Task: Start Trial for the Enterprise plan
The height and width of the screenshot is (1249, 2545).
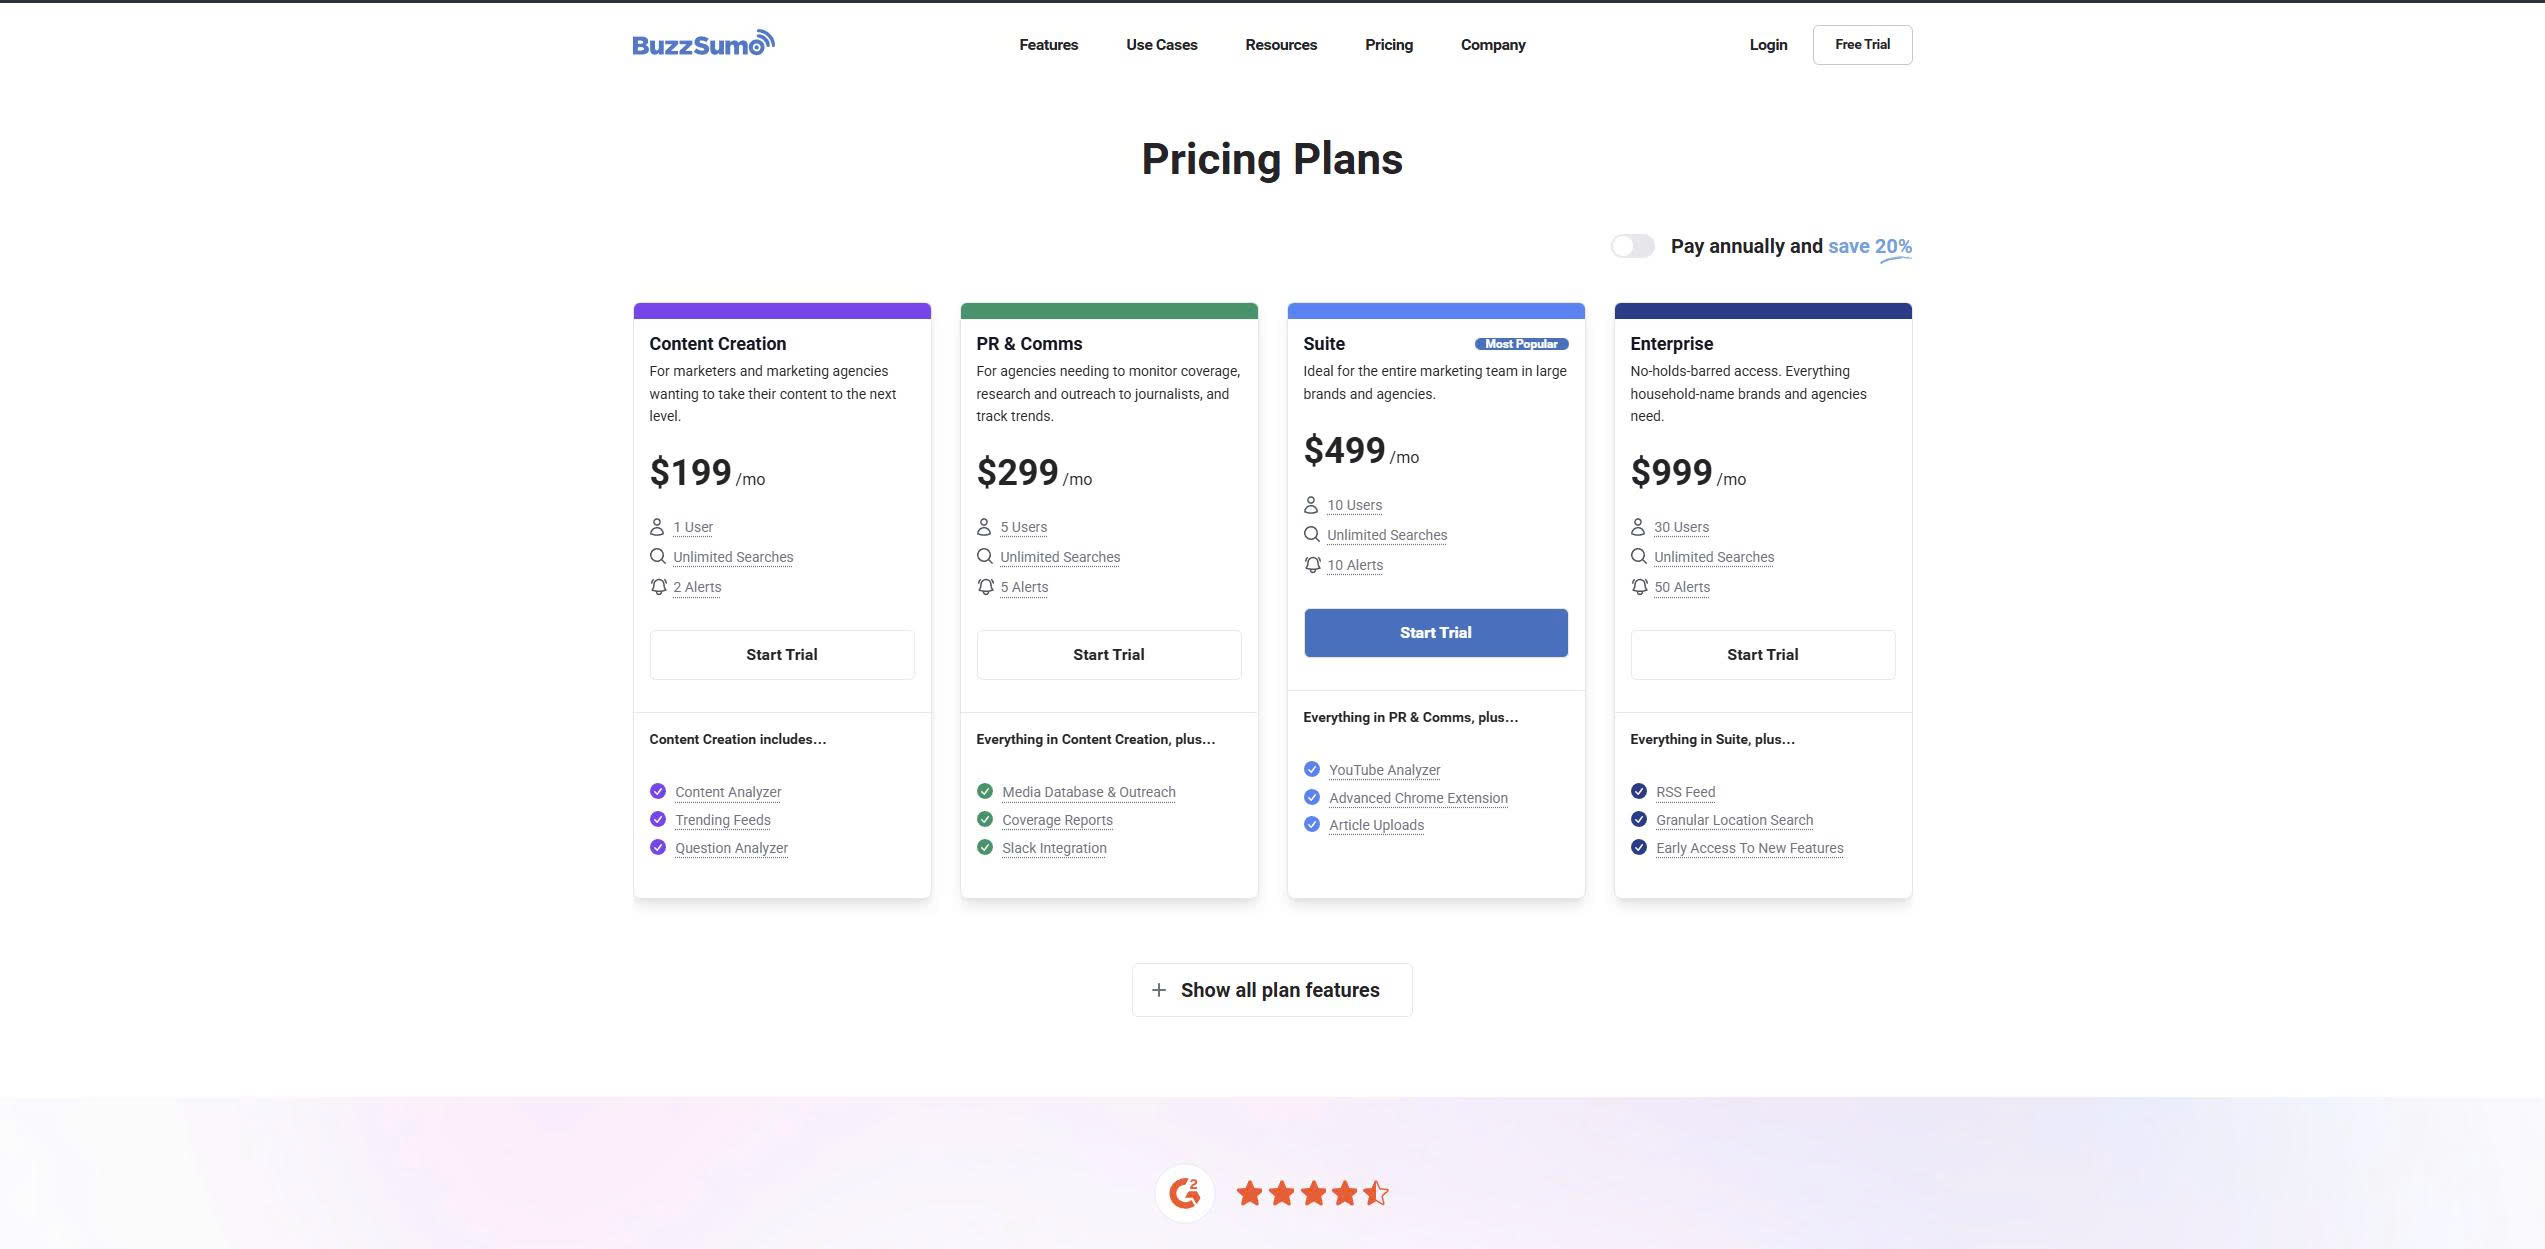Action: pos(1763,655)
